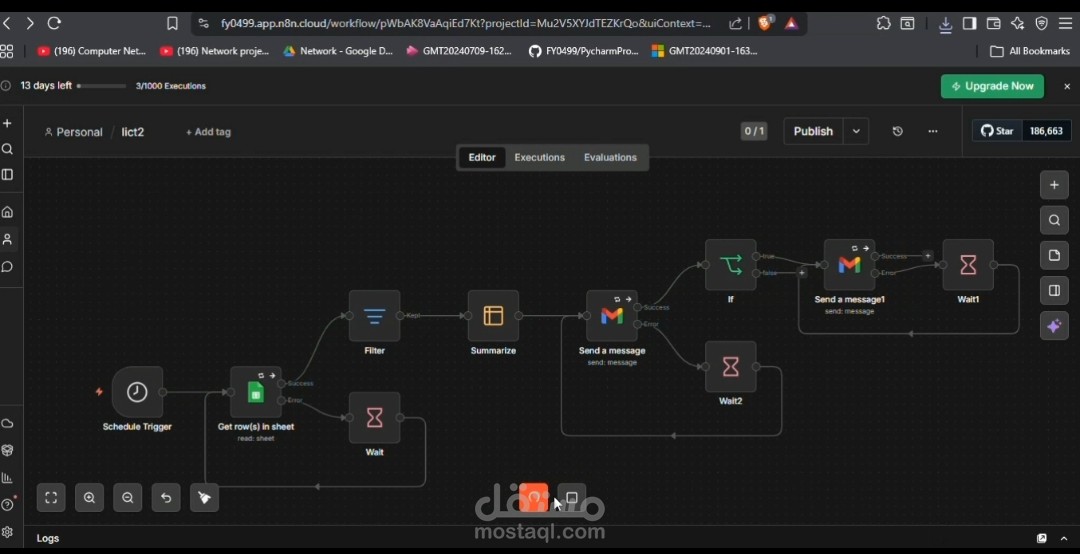Click the 3/1000 Executions text

coord(171,86)
